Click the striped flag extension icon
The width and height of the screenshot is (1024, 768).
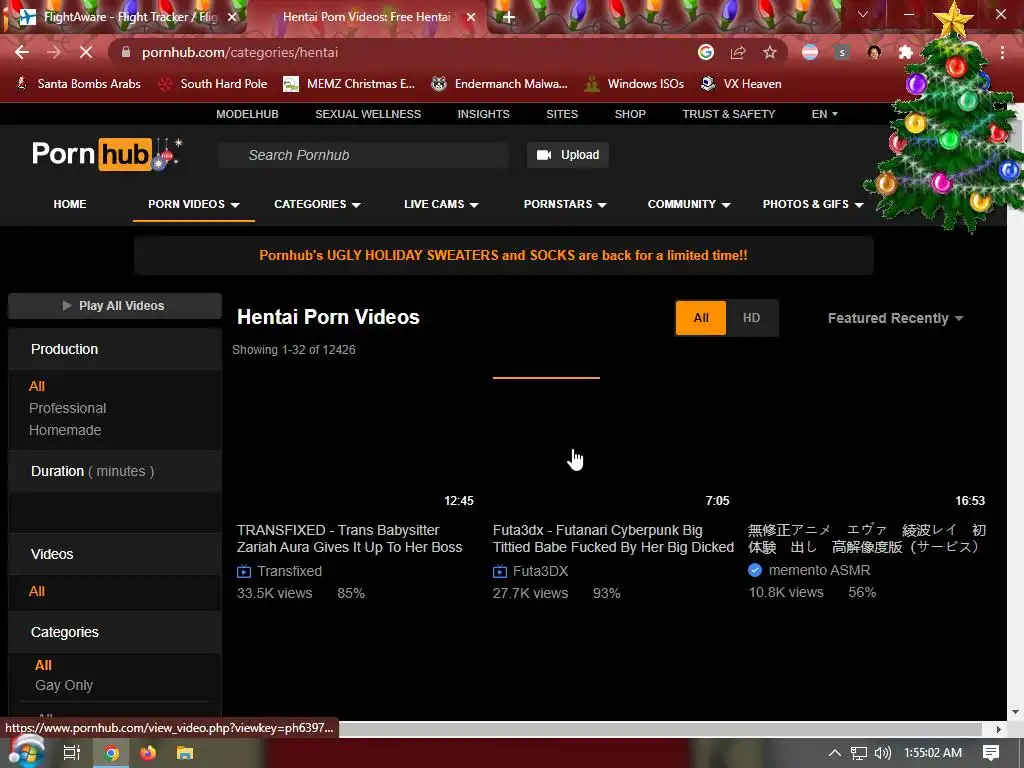(810, 52)
